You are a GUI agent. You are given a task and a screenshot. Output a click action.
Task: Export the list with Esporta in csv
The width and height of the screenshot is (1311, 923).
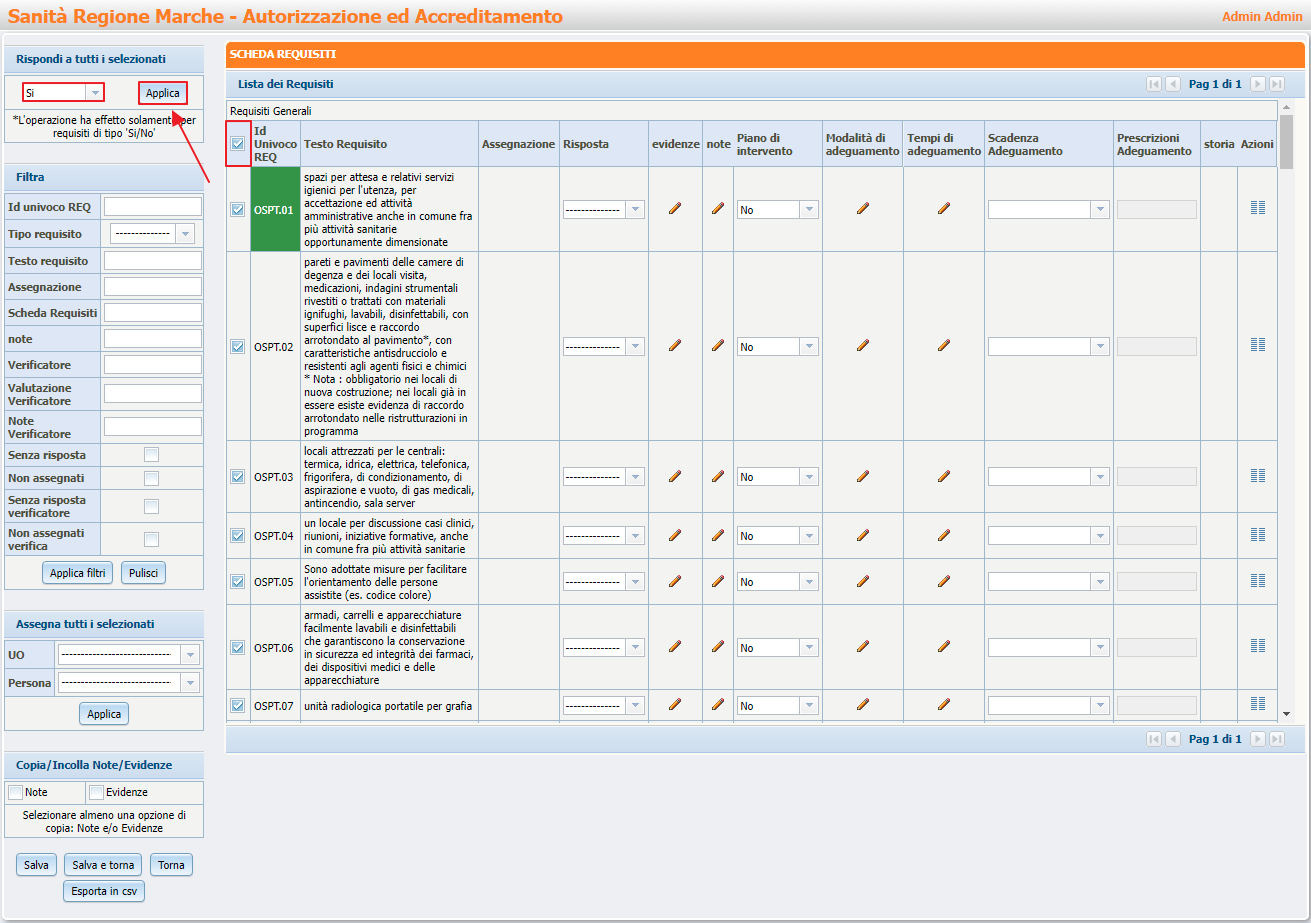(104, 891)
